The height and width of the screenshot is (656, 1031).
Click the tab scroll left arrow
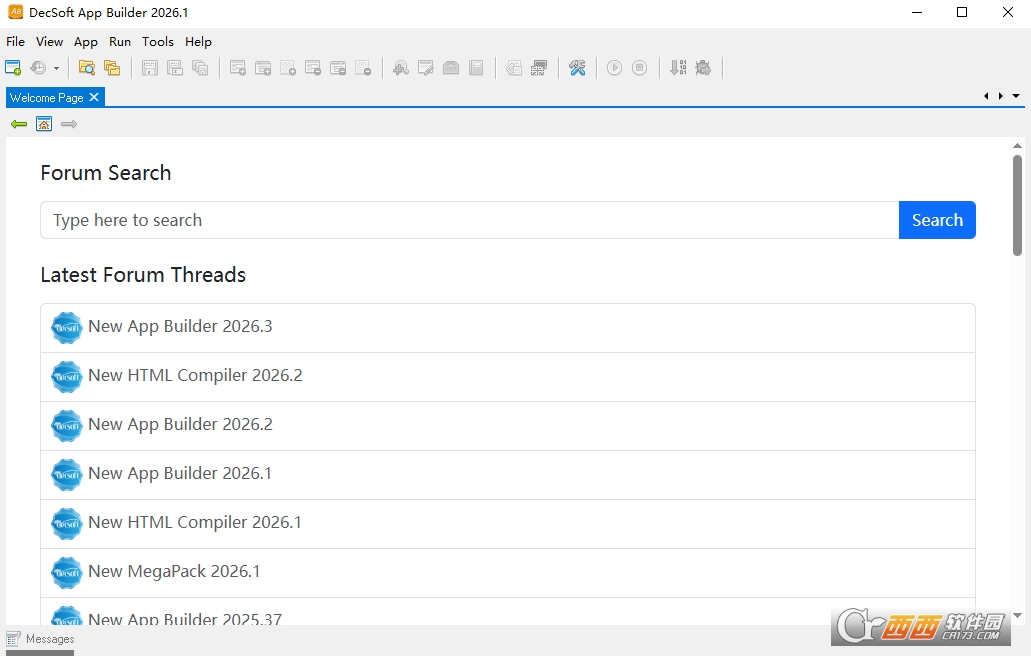point(986,96)
